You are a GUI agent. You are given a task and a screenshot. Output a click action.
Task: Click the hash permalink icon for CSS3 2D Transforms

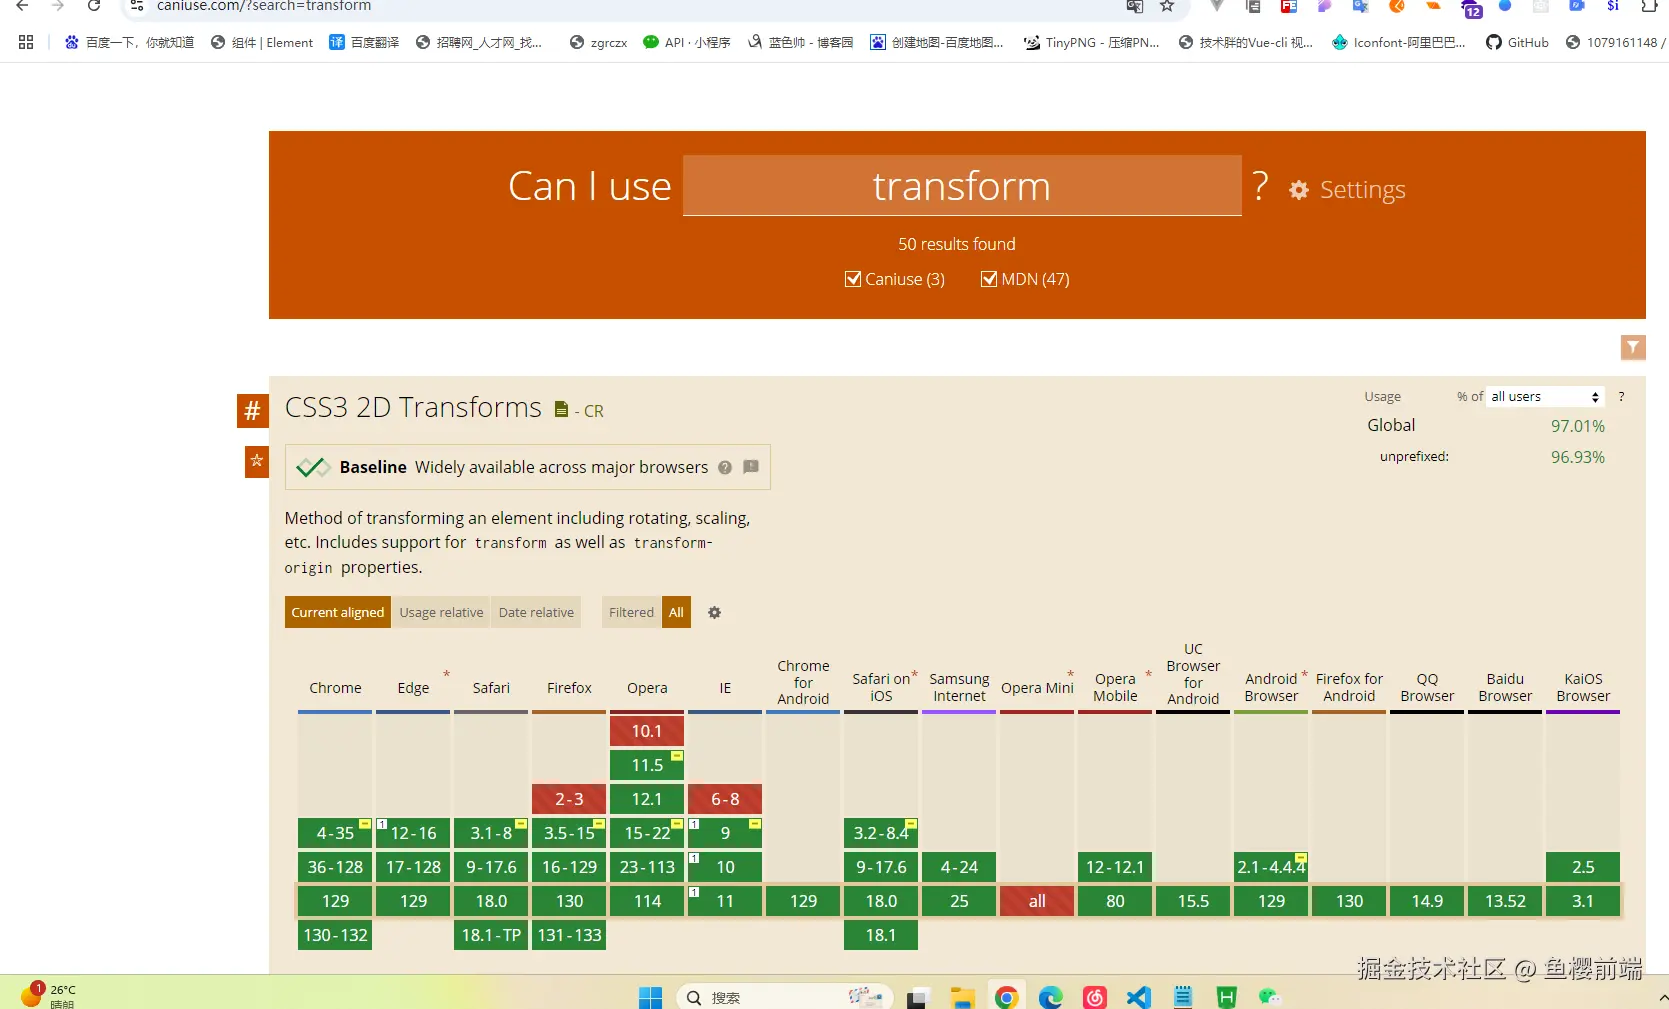pos(253,411)
